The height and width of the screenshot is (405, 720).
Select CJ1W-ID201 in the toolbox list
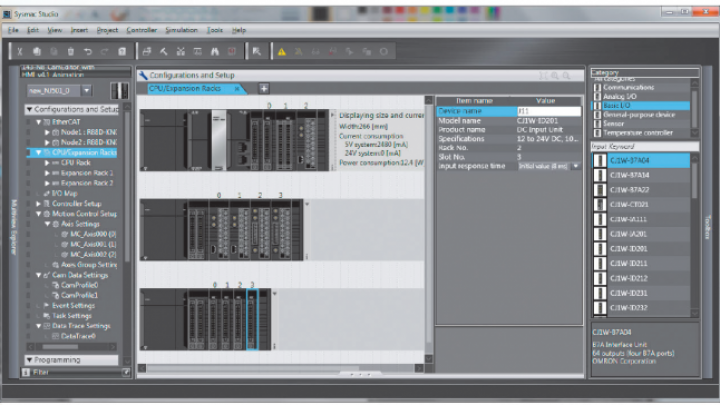(x=641, y=248)
